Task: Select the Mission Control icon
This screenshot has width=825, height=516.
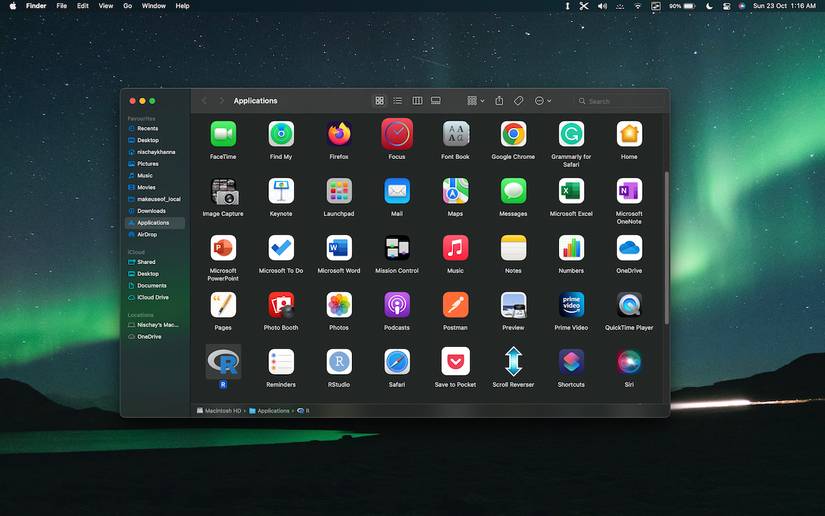Action: click(x=397, y=248)
